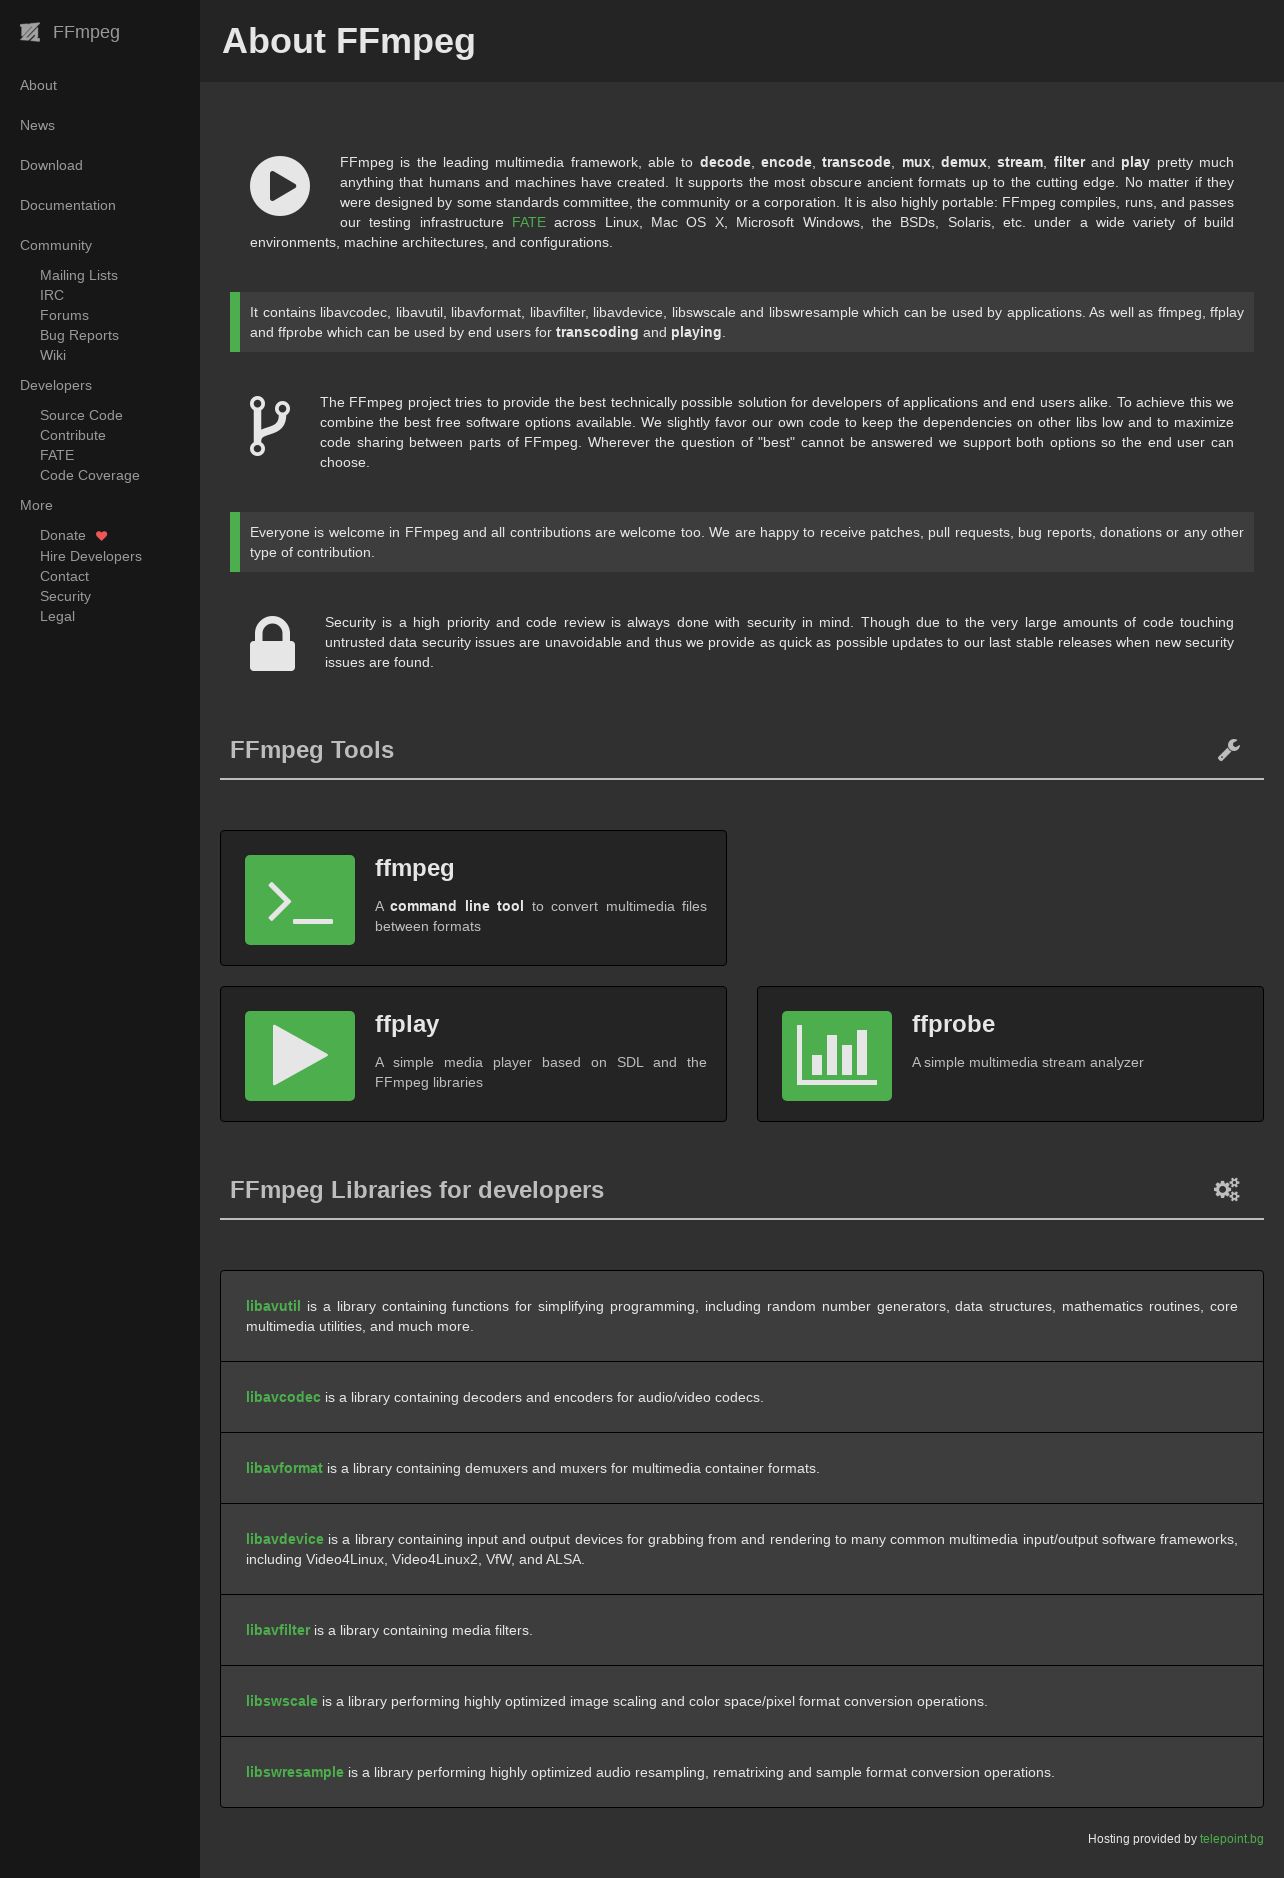Go to the Download page
Viewport: 1284px width, 1878px height.
51,165
